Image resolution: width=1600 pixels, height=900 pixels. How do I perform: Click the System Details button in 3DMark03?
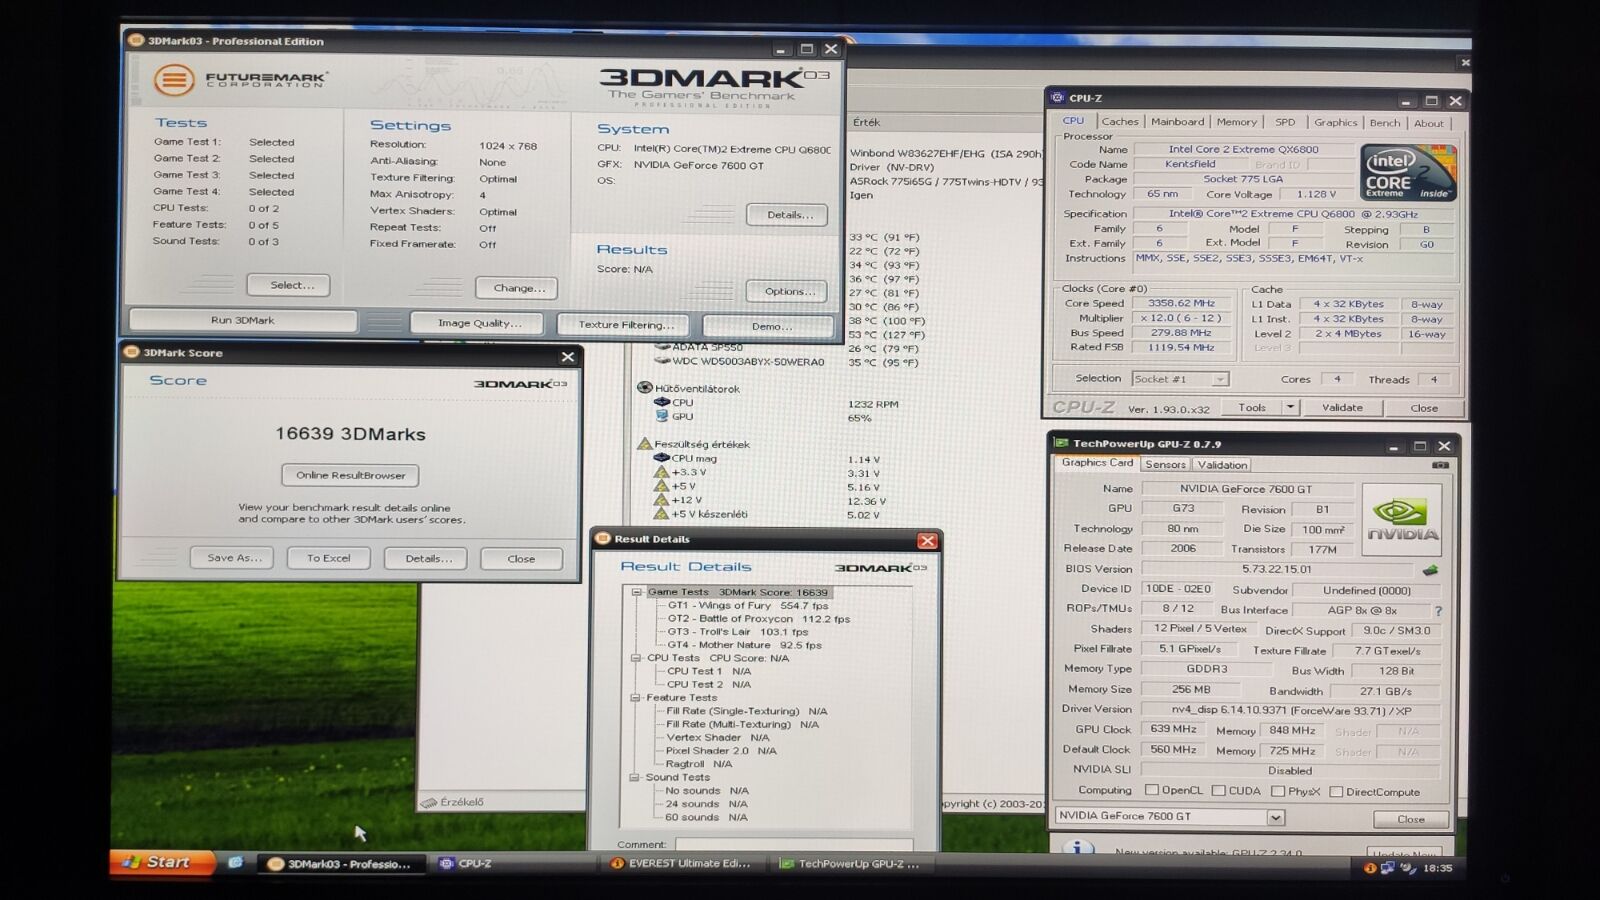click(x=788, y=215)
